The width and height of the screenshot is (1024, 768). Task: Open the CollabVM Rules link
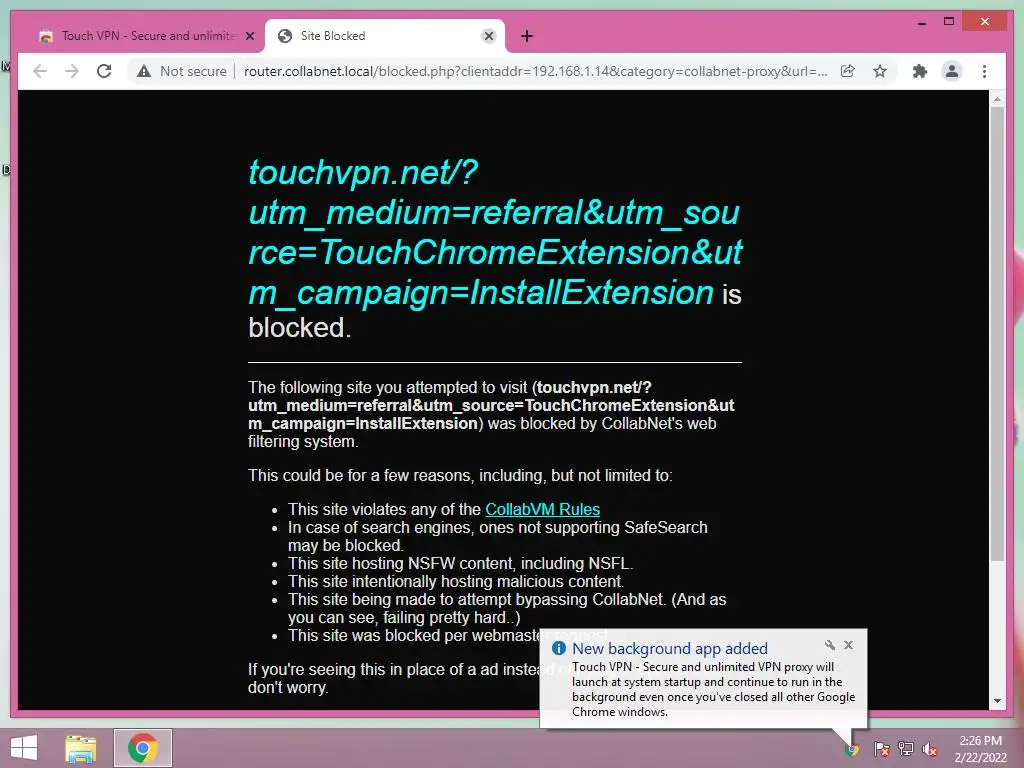[542, 509]
